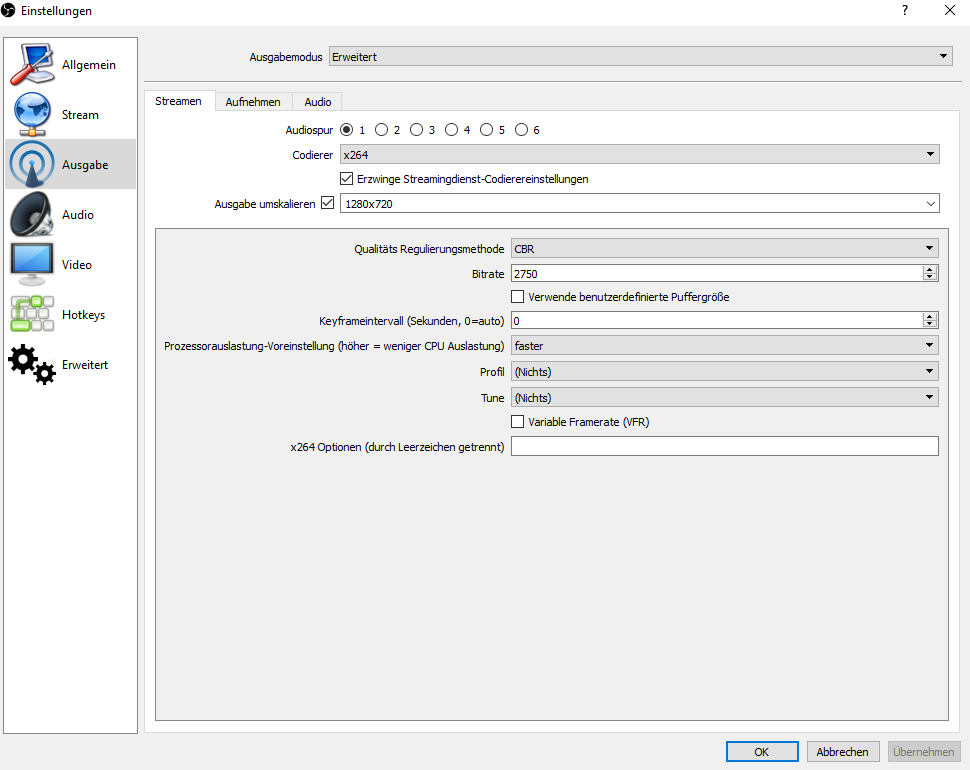Switch to the Aufnehmen tab
This screenshot has height=770, width=970.
tap(253, 102)
